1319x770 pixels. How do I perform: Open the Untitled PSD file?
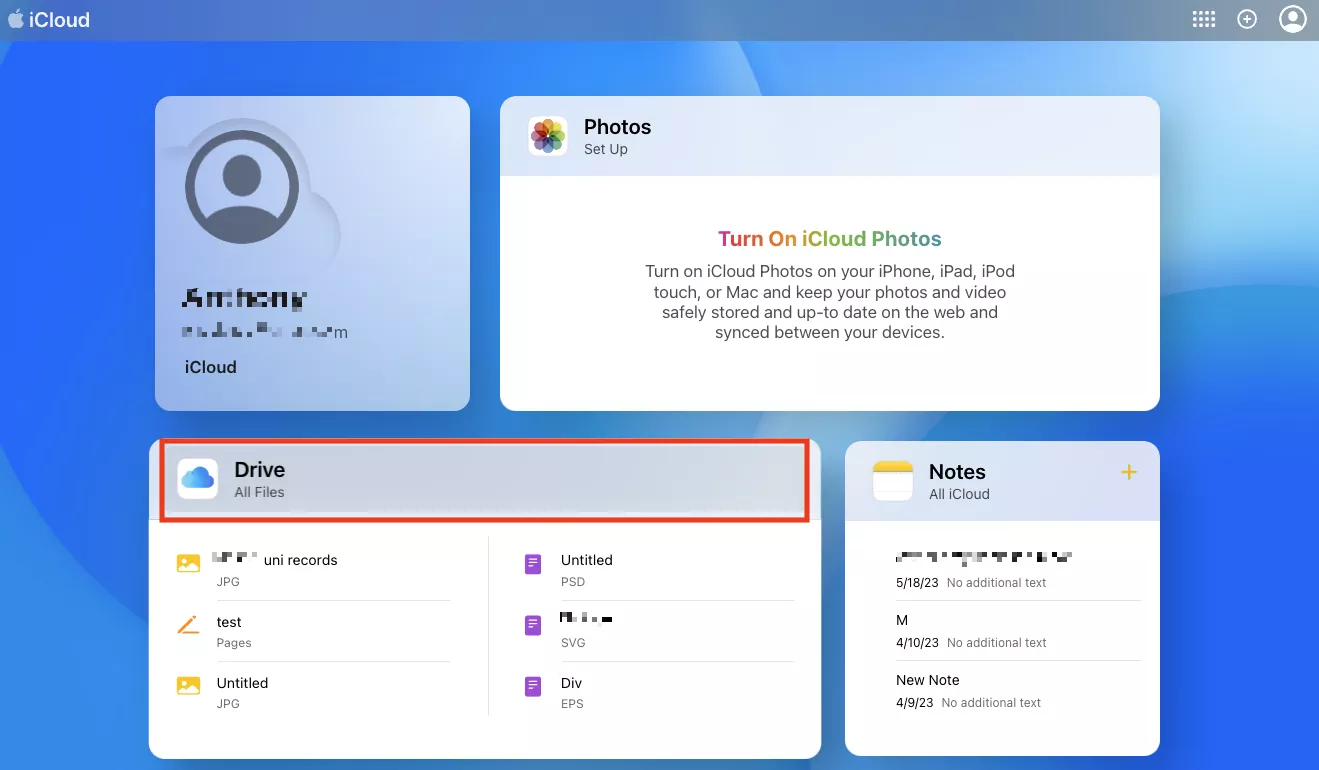point(658,570)
